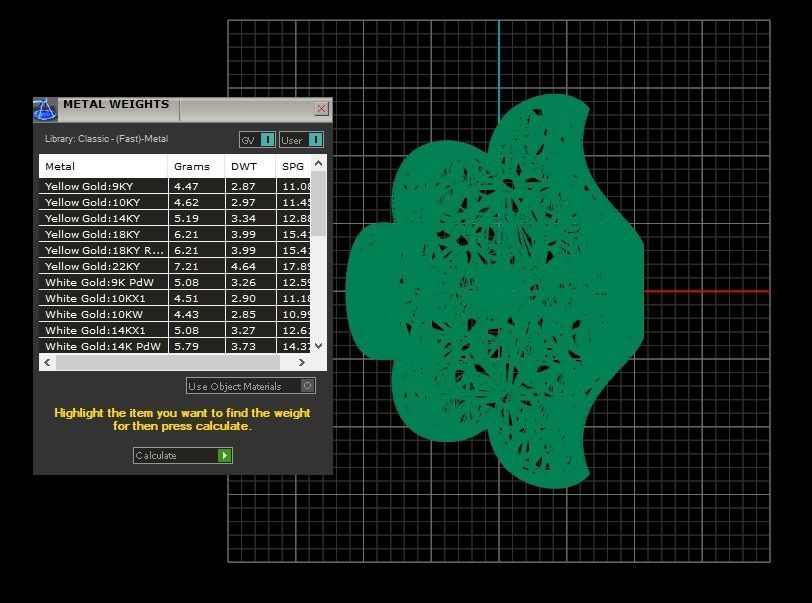Viewport: 812px width, 603px height.
Task: Select the White Gold:10KX1 row
Action: (x=175, y=298)
